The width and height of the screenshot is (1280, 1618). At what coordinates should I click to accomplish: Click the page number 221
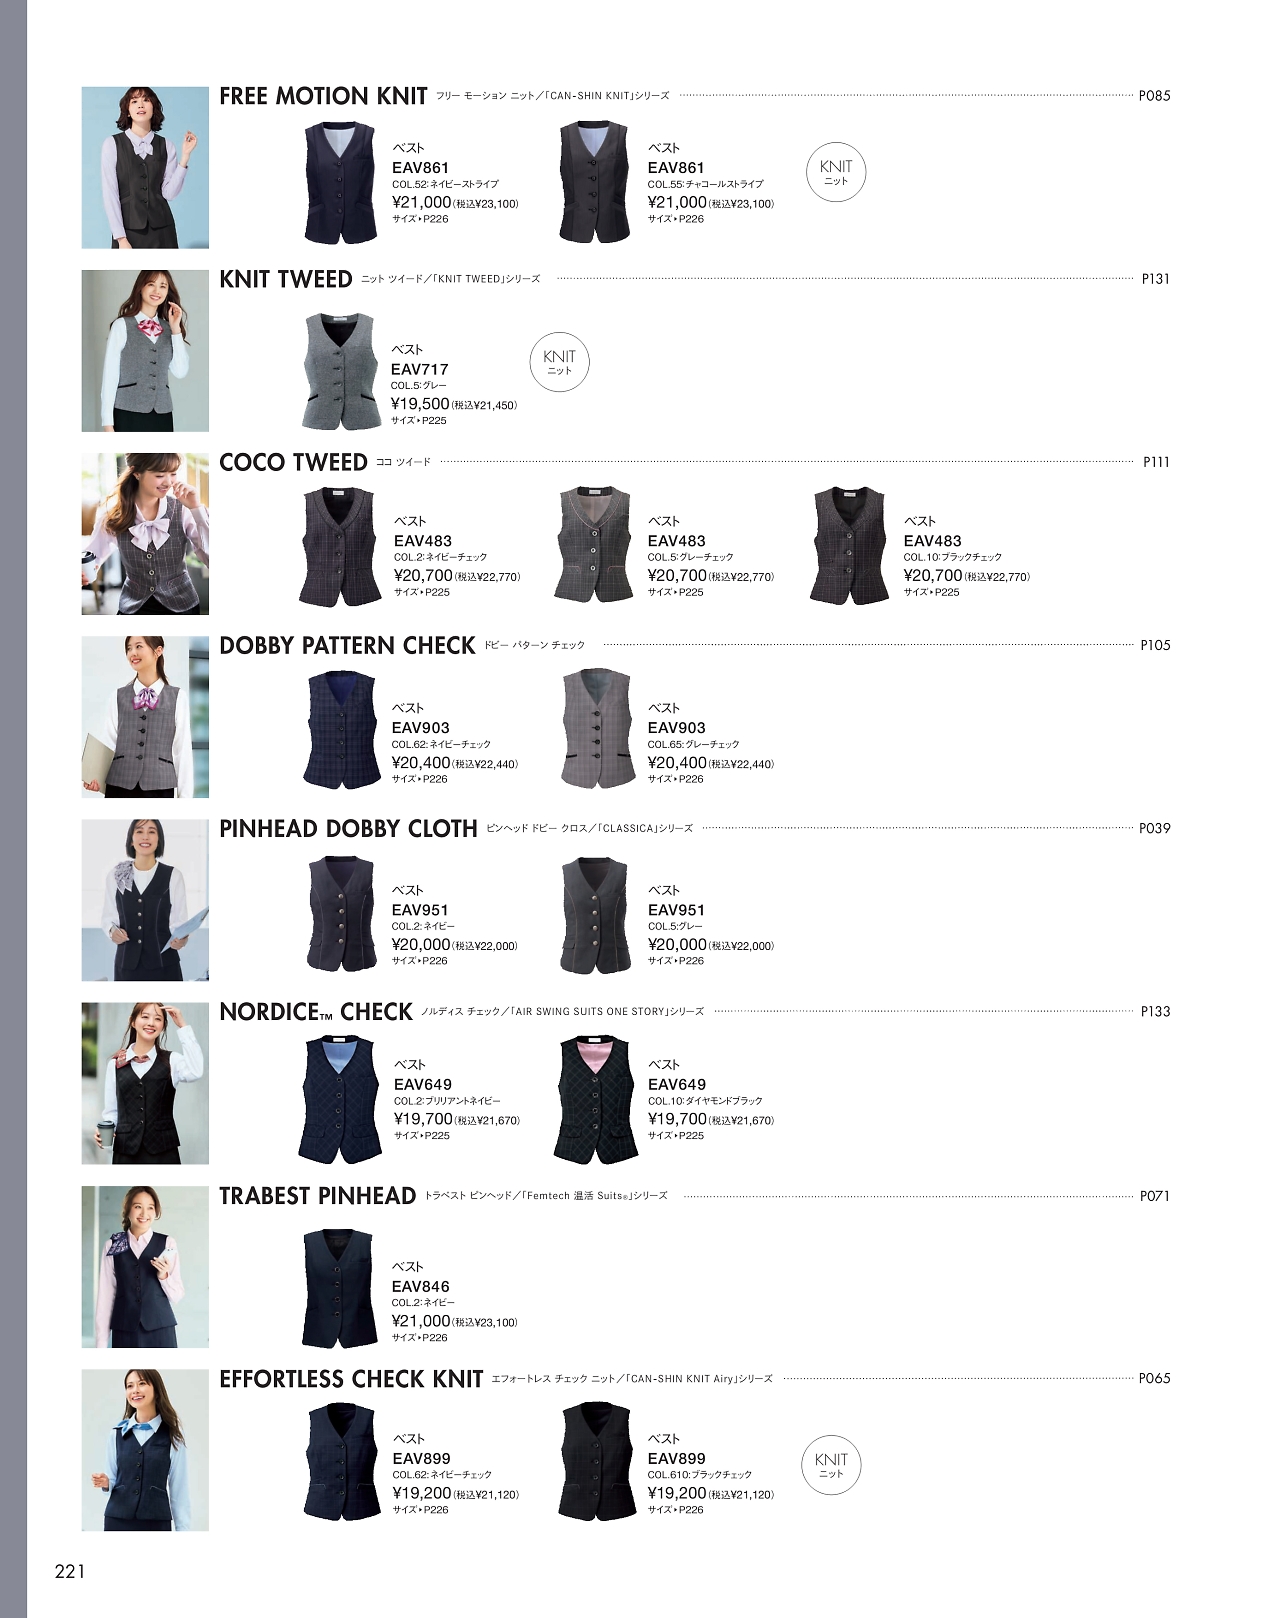[x=70, y=1572]
